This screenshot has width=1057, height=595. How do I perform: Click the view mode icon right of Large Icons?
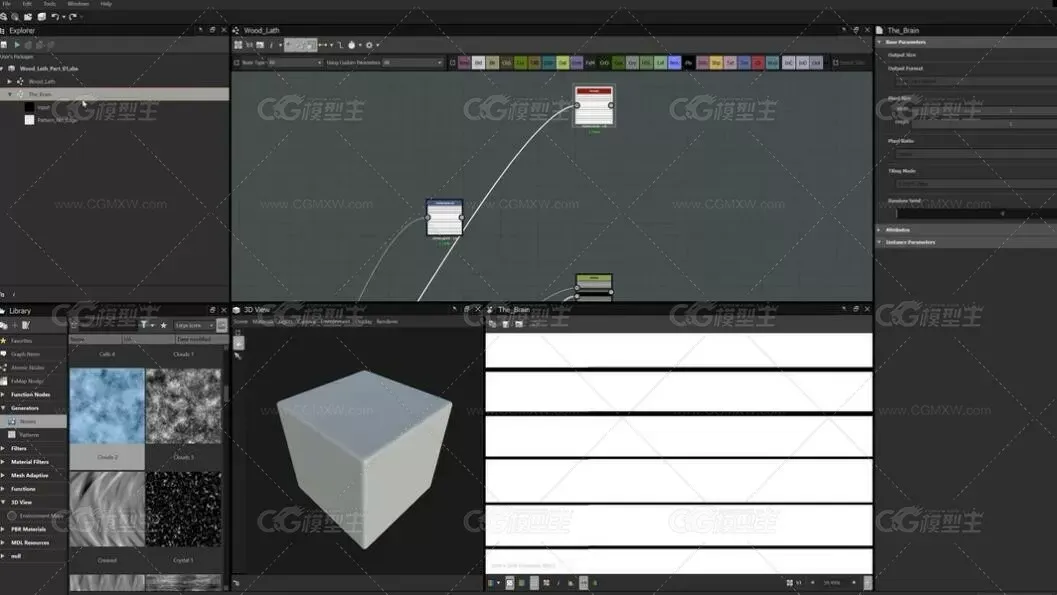[222, 325]
